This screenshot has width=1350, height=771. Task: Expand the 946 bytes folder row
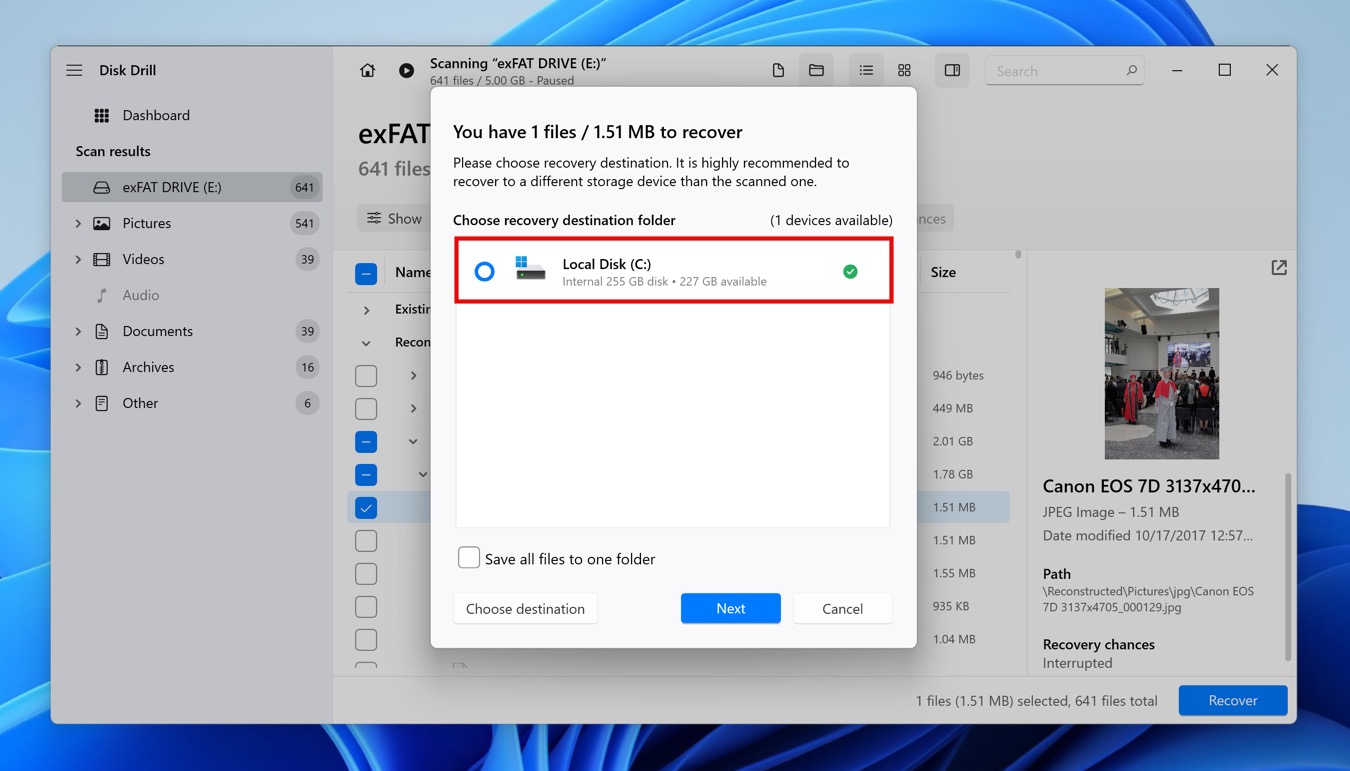click(413, 376)
